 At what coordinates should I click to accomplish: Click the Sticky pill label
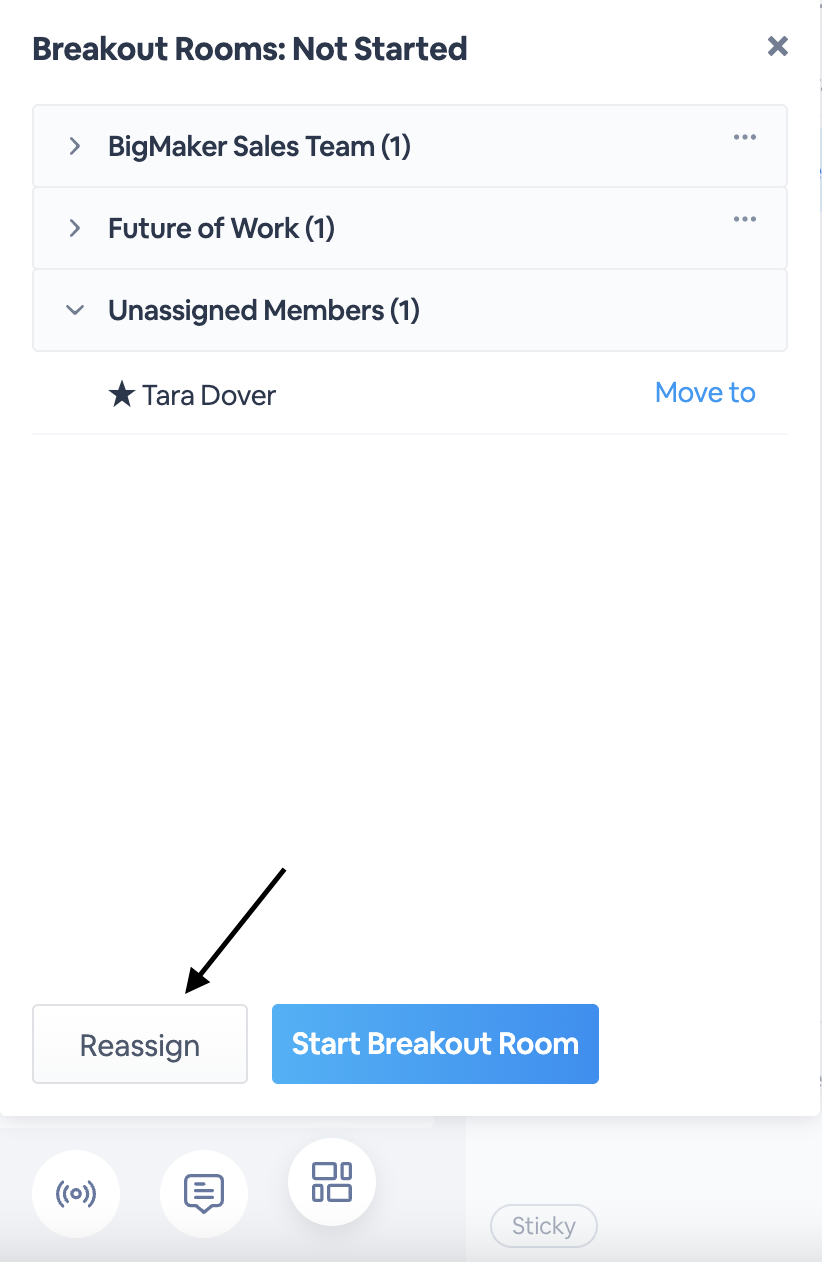(x=543, y=1226)
